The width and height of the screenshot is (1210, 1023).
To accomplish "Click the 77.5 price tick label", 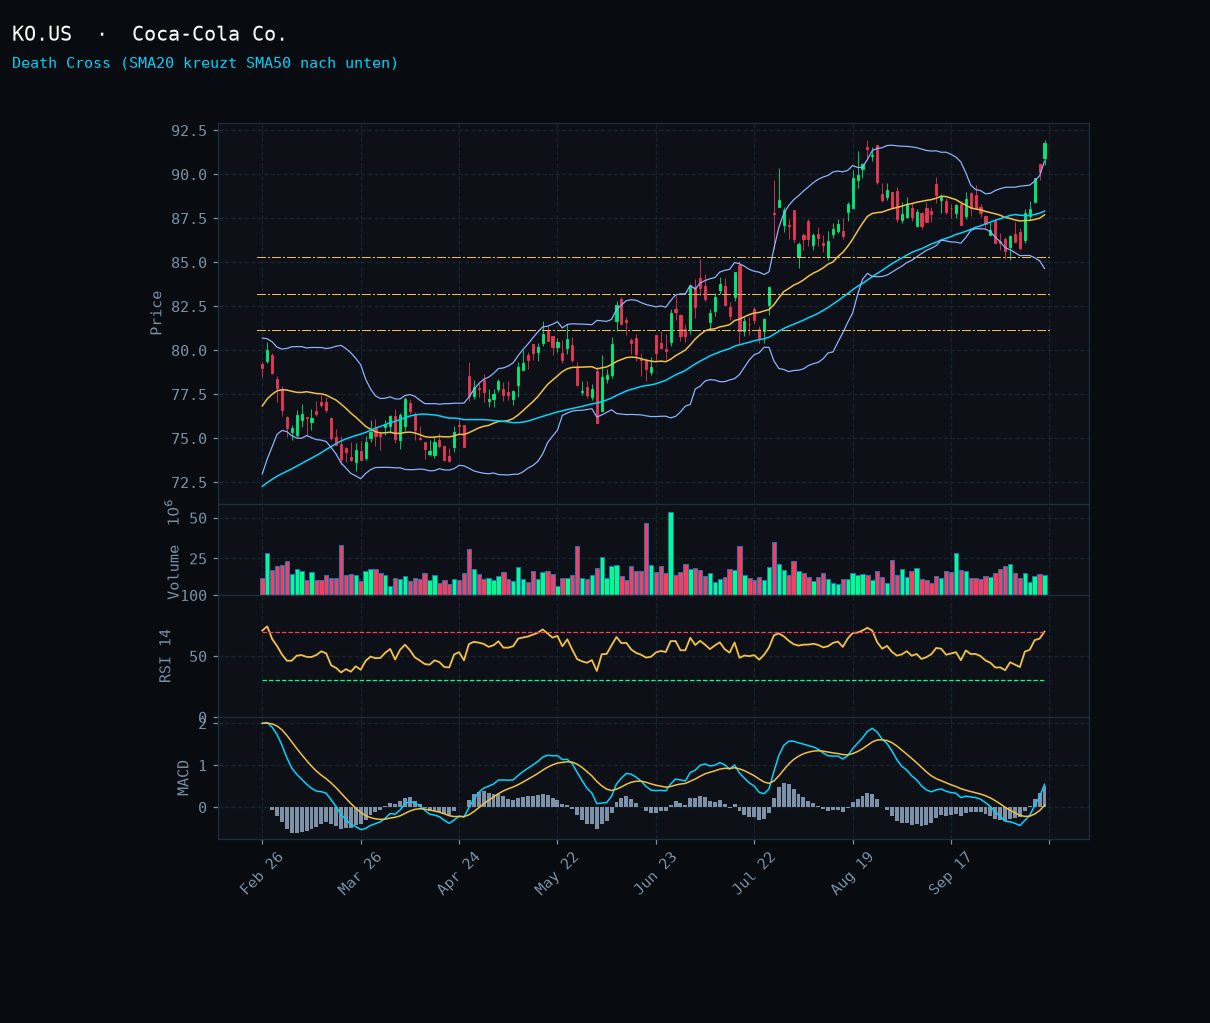I will click(x=189, y=395).
